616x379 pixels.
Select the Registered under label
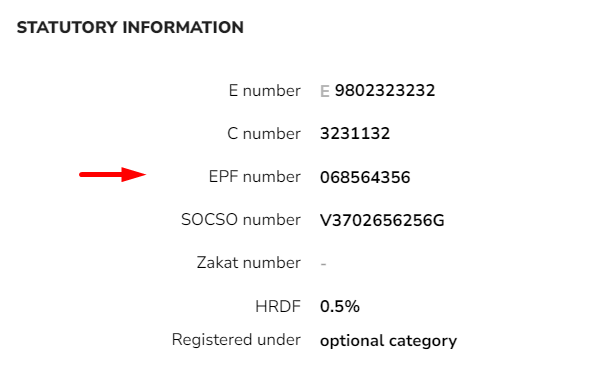236,340
